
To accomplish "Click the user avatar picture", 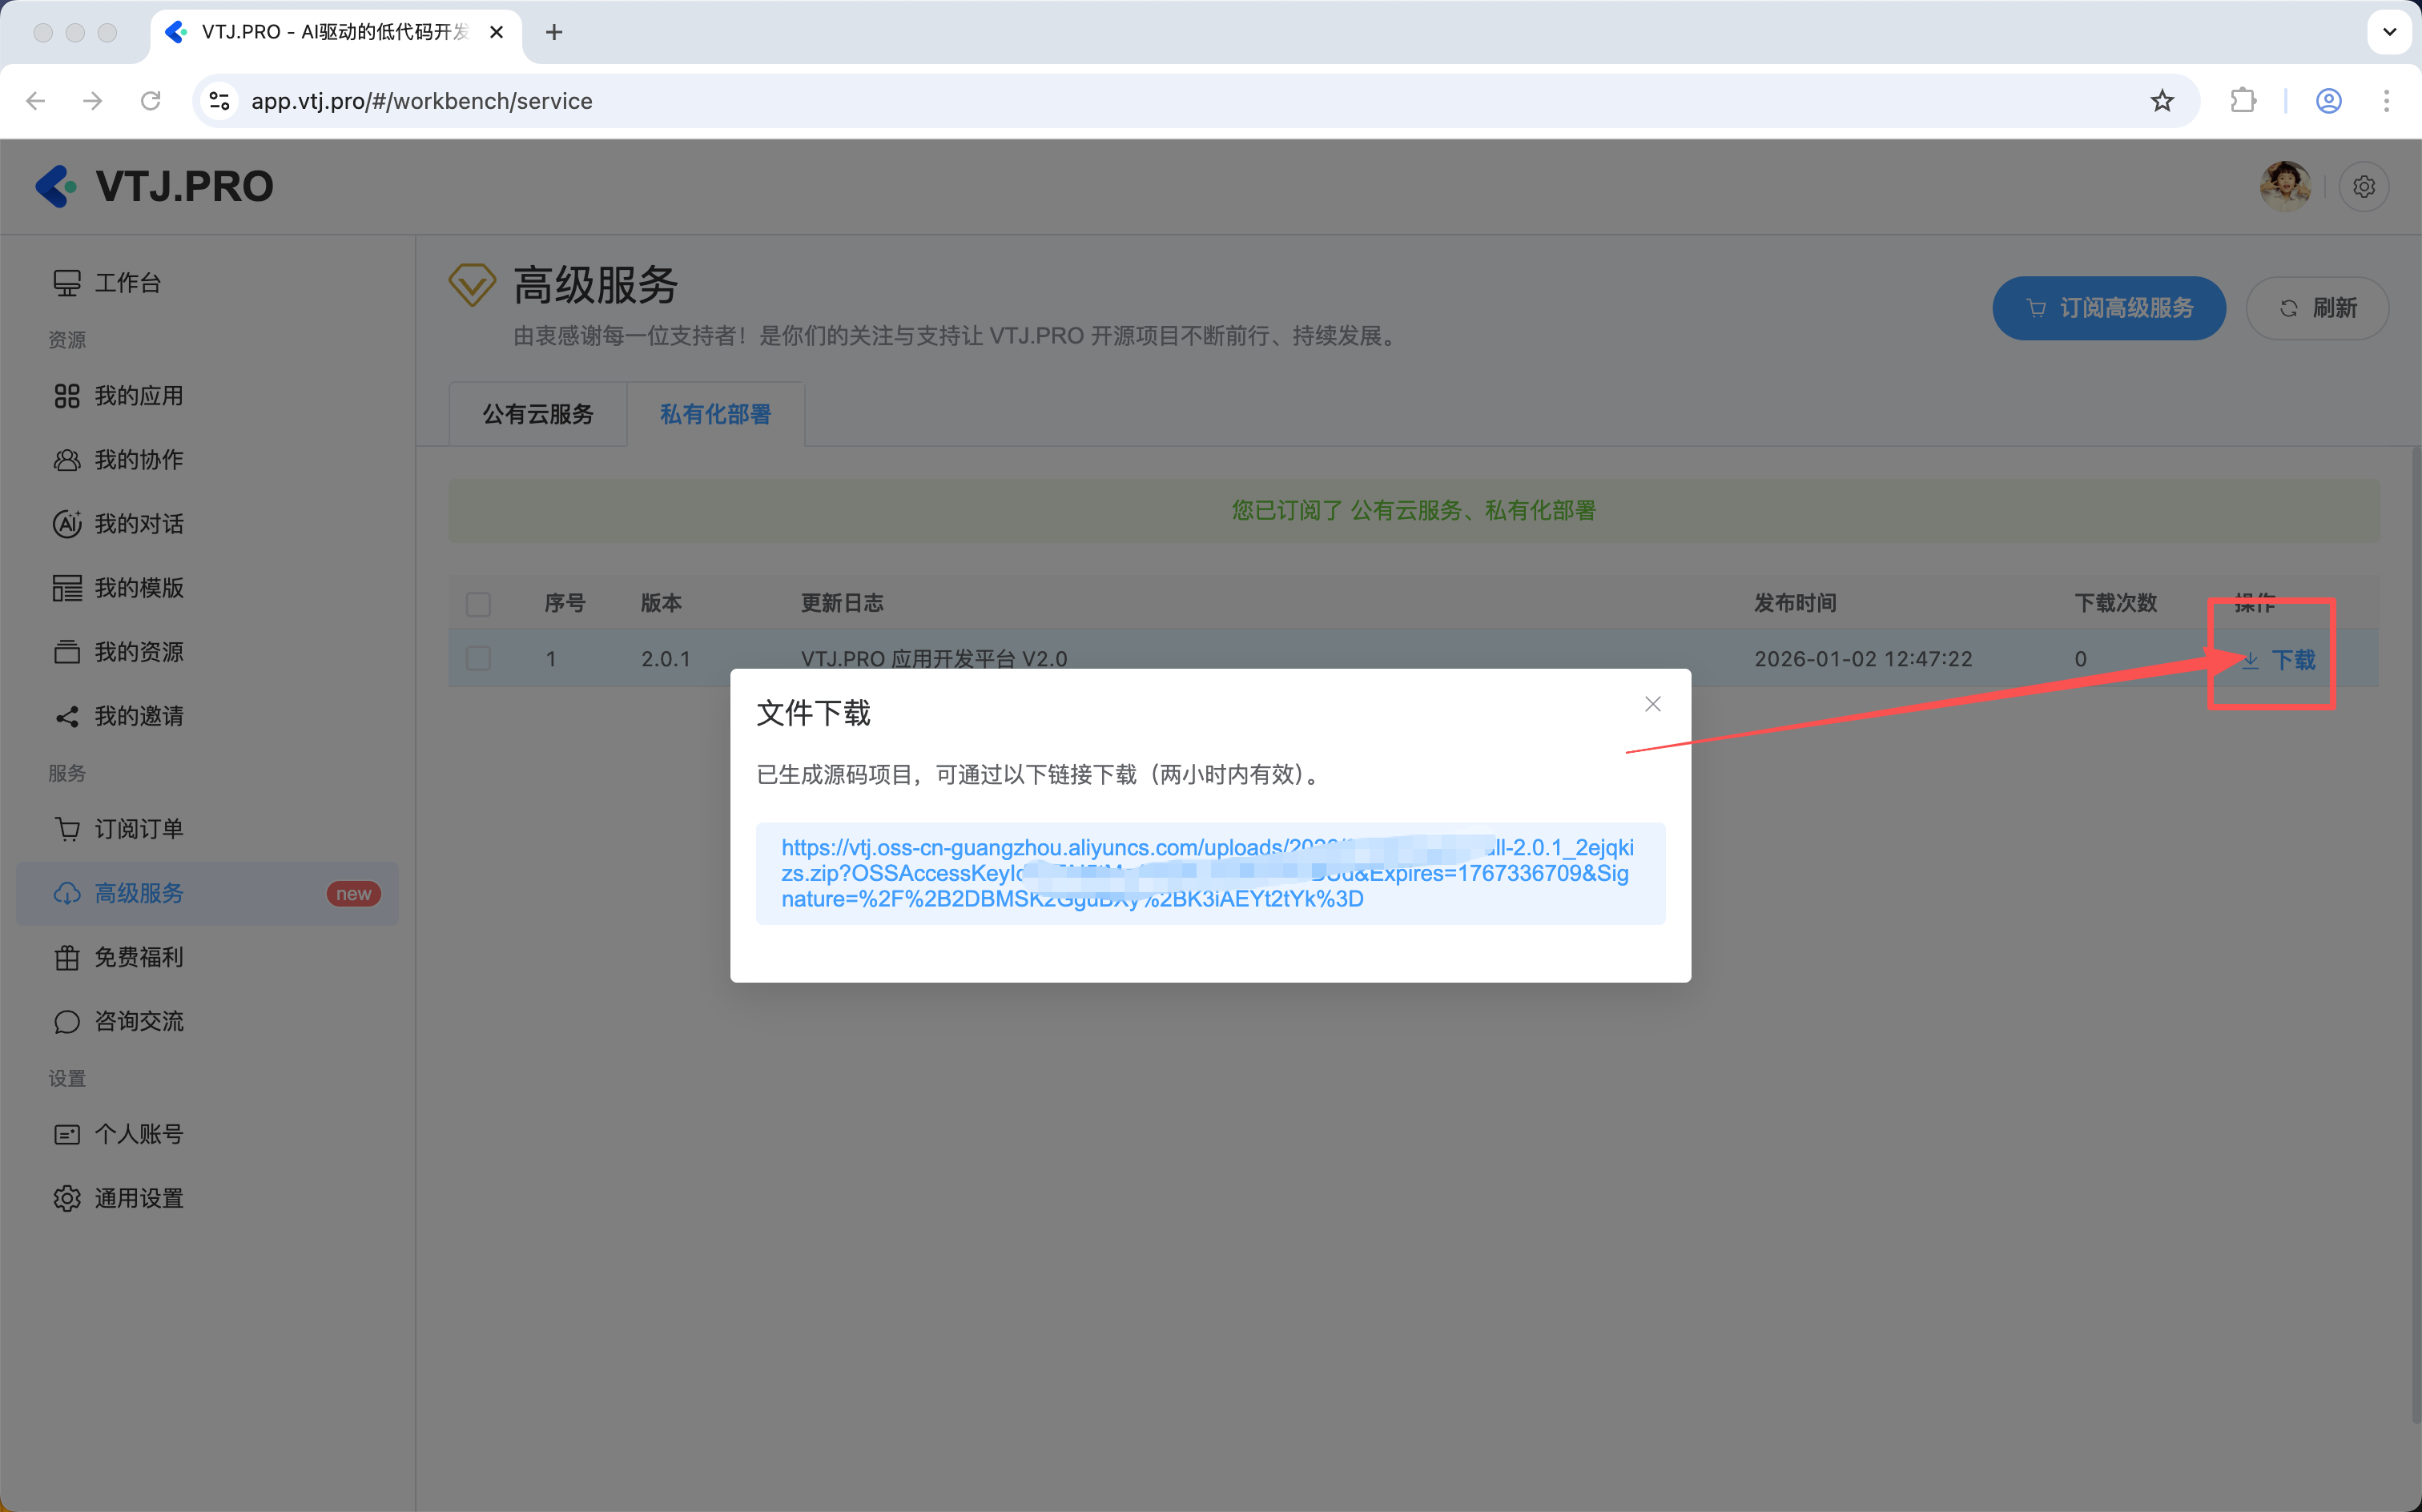I will click(2284, 187).
